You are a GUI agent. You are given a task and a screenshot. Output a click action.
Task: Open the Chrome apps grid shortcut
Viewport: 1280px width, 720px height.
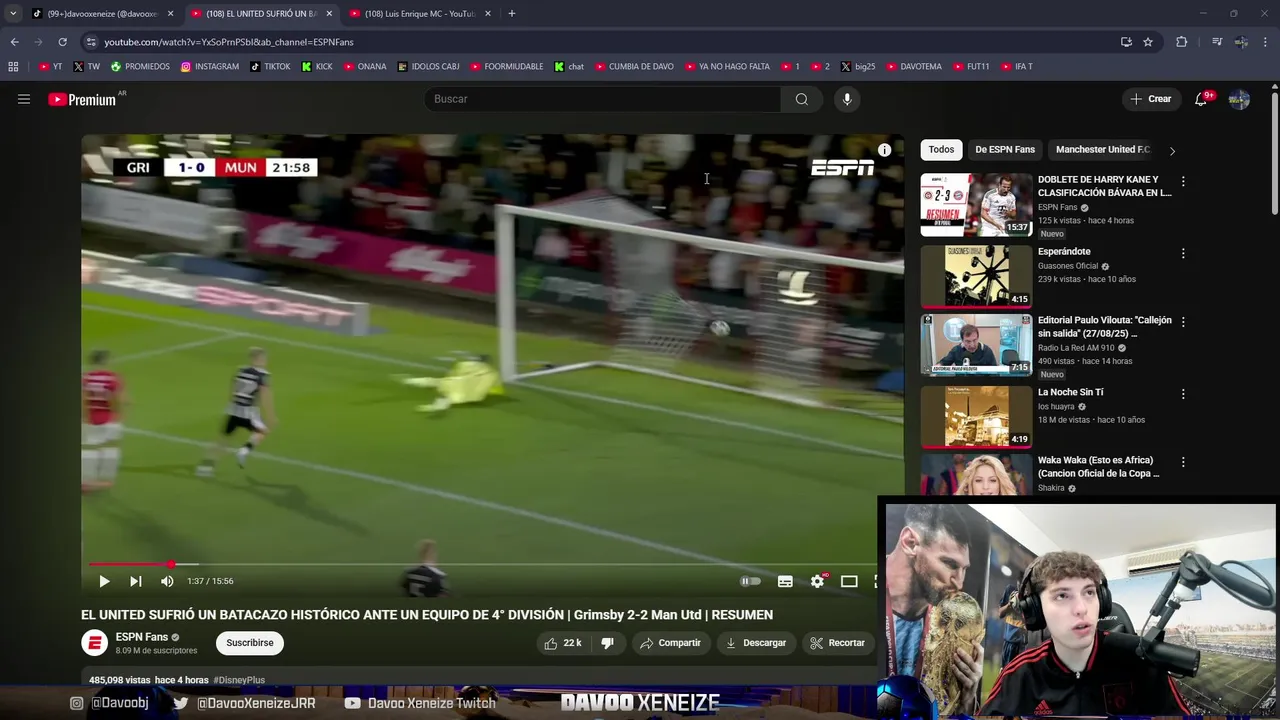13,67
